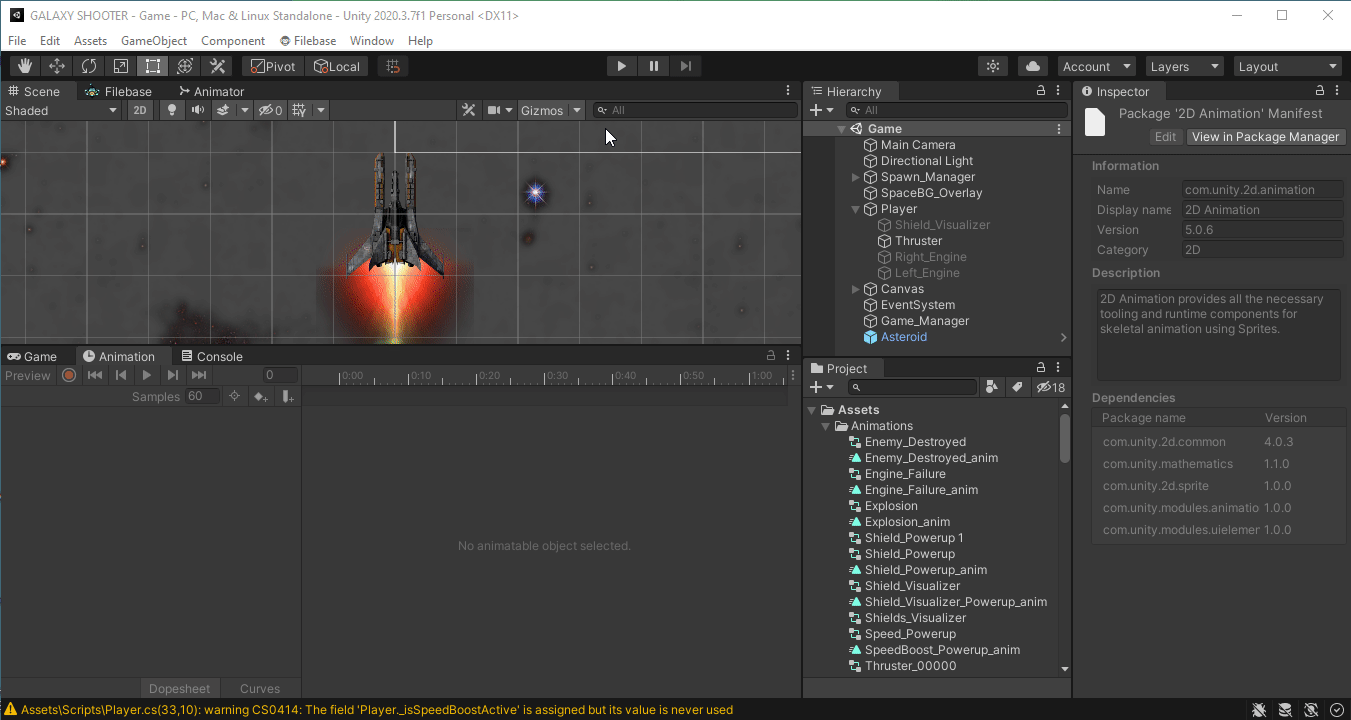Open the cloud Services icon
1351x720 pixels.
[1033, 66]
